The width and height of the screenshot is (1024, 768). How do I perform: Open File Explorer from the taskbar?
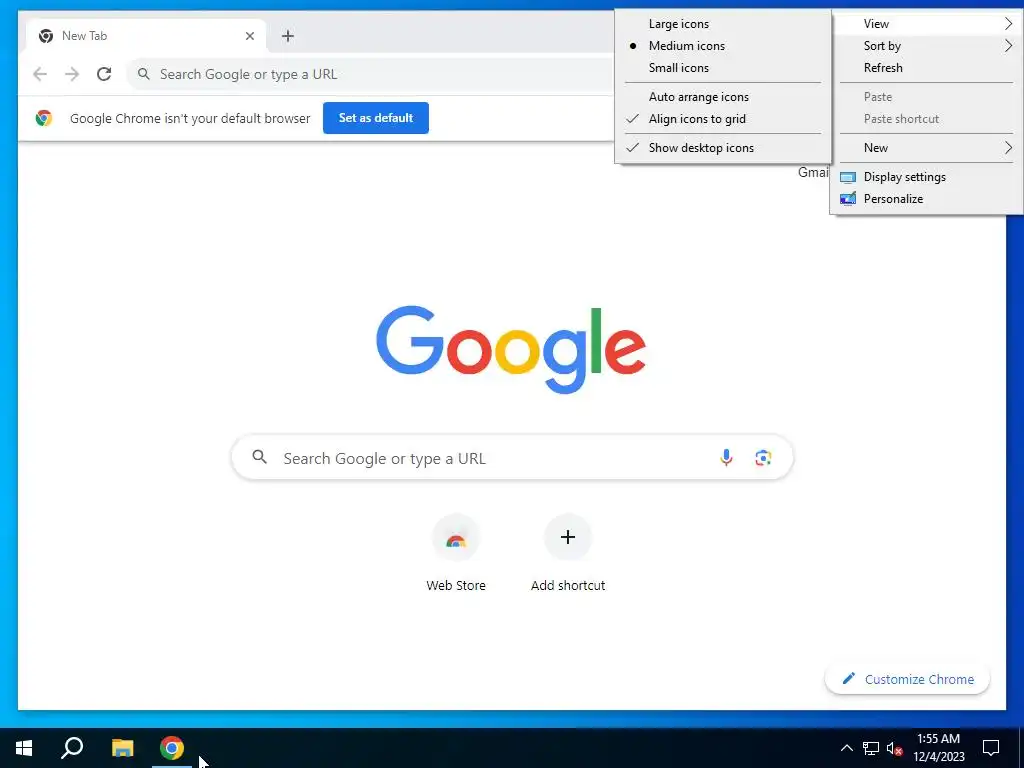[122, 748]
